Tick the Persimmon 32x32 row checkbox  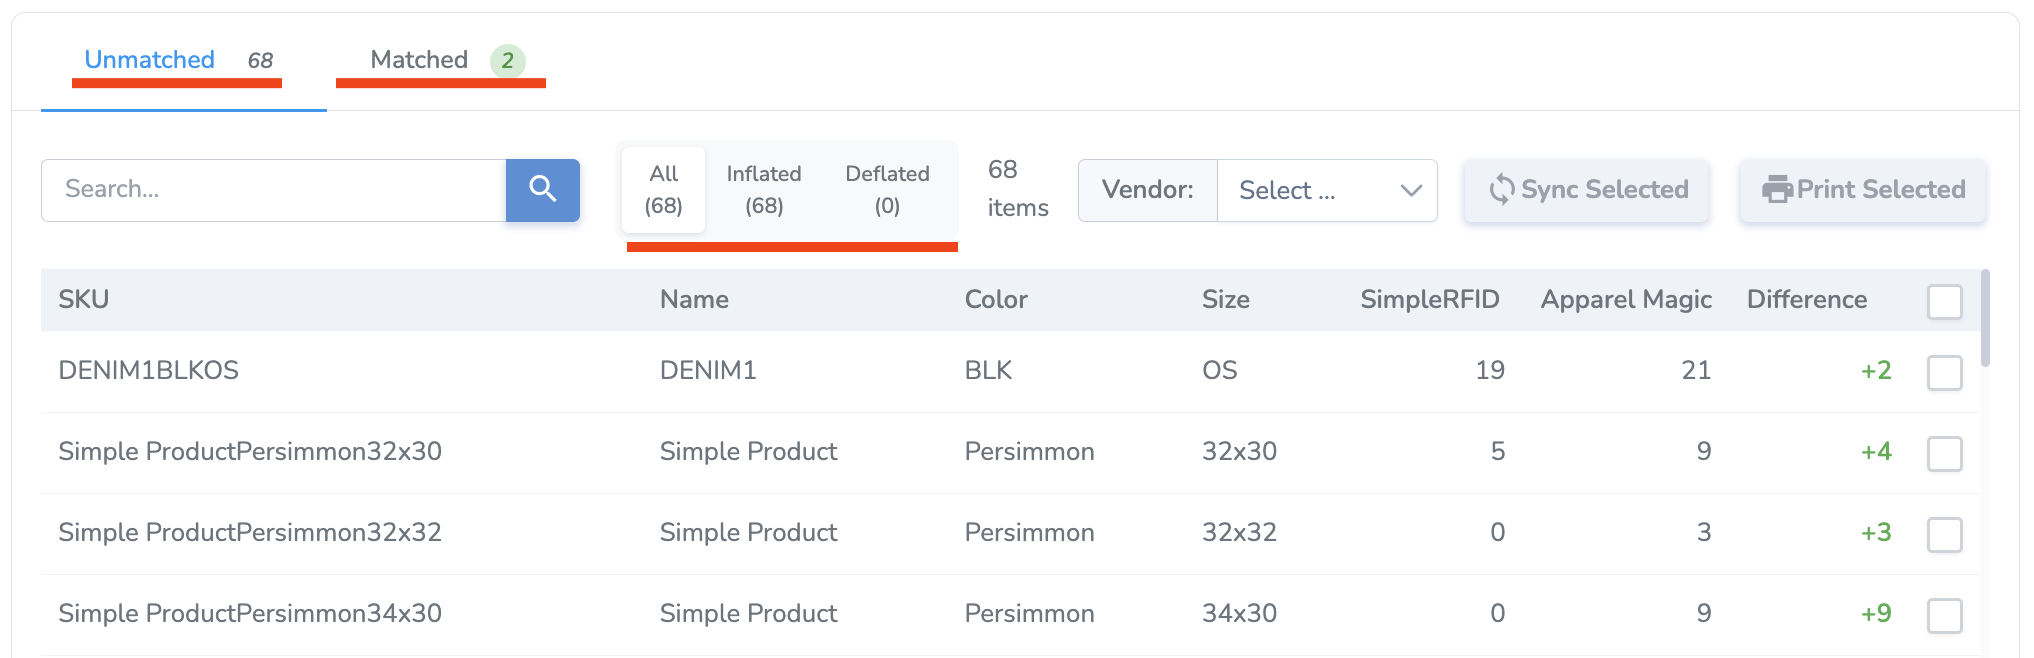(x=1944, y=534)
